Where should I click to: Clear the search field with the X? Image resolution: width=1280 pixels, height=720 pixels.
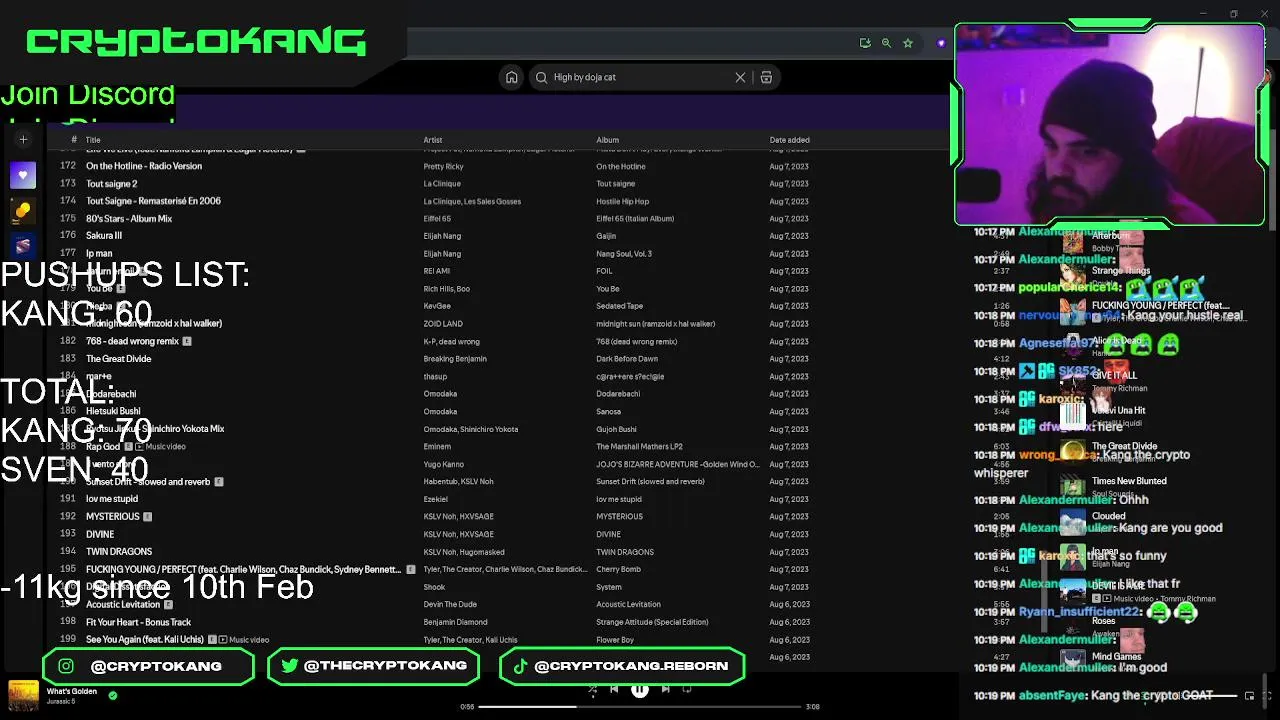740,77
